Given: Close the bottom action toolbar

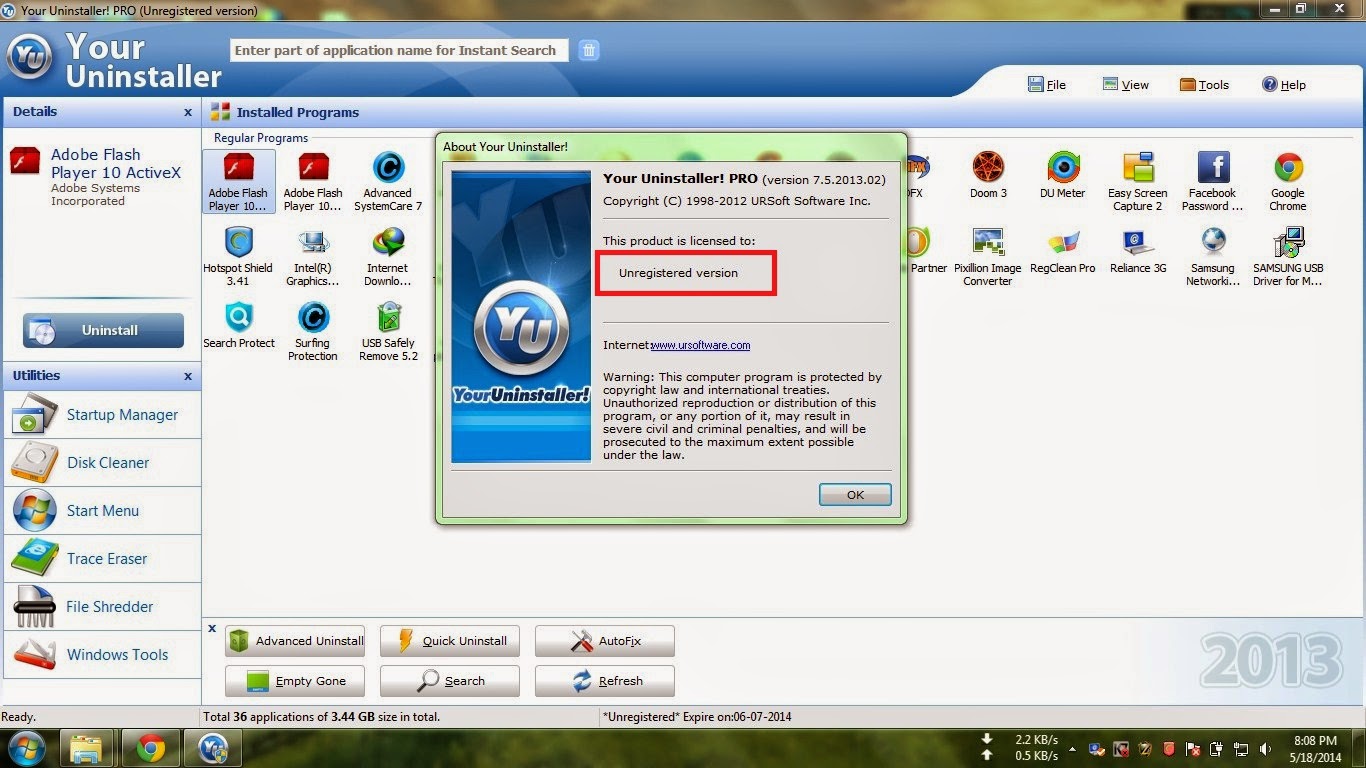Looking at the screenshot, I should point(212,629).
